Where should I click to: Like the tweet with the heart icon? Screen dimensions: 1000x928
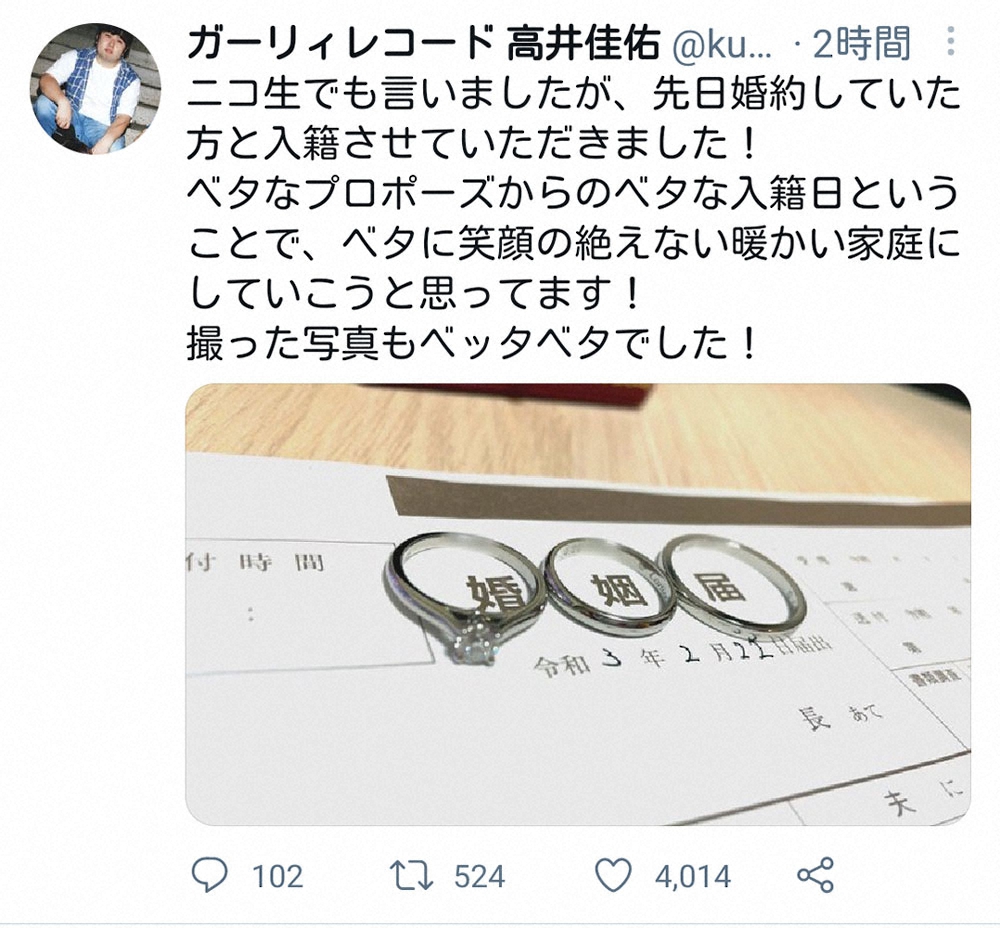tap(613, 875)
